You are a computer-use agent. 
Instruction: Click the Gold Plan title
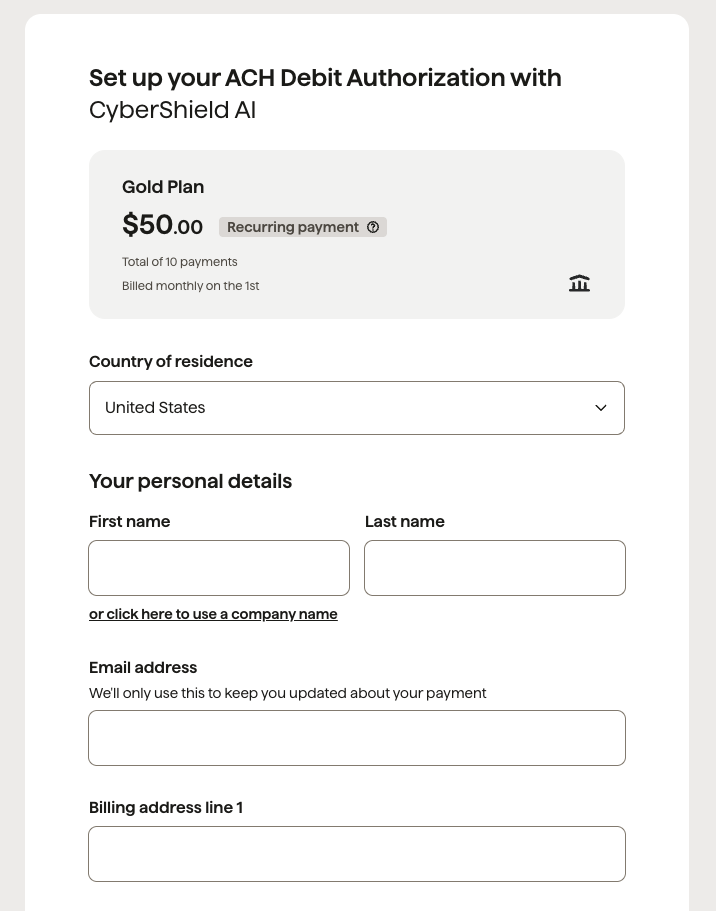[x=163, y=187]
